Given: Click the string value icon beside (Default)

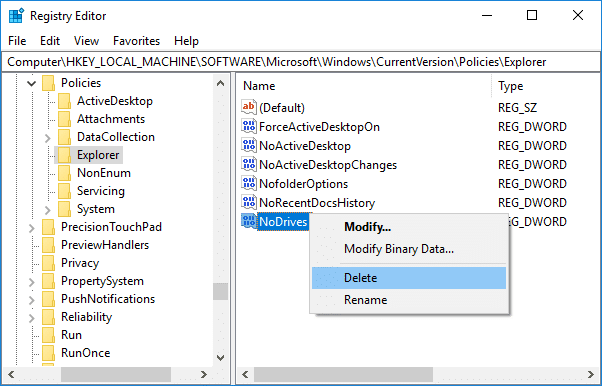Looking at the screenshot, I should coord(249,107).
